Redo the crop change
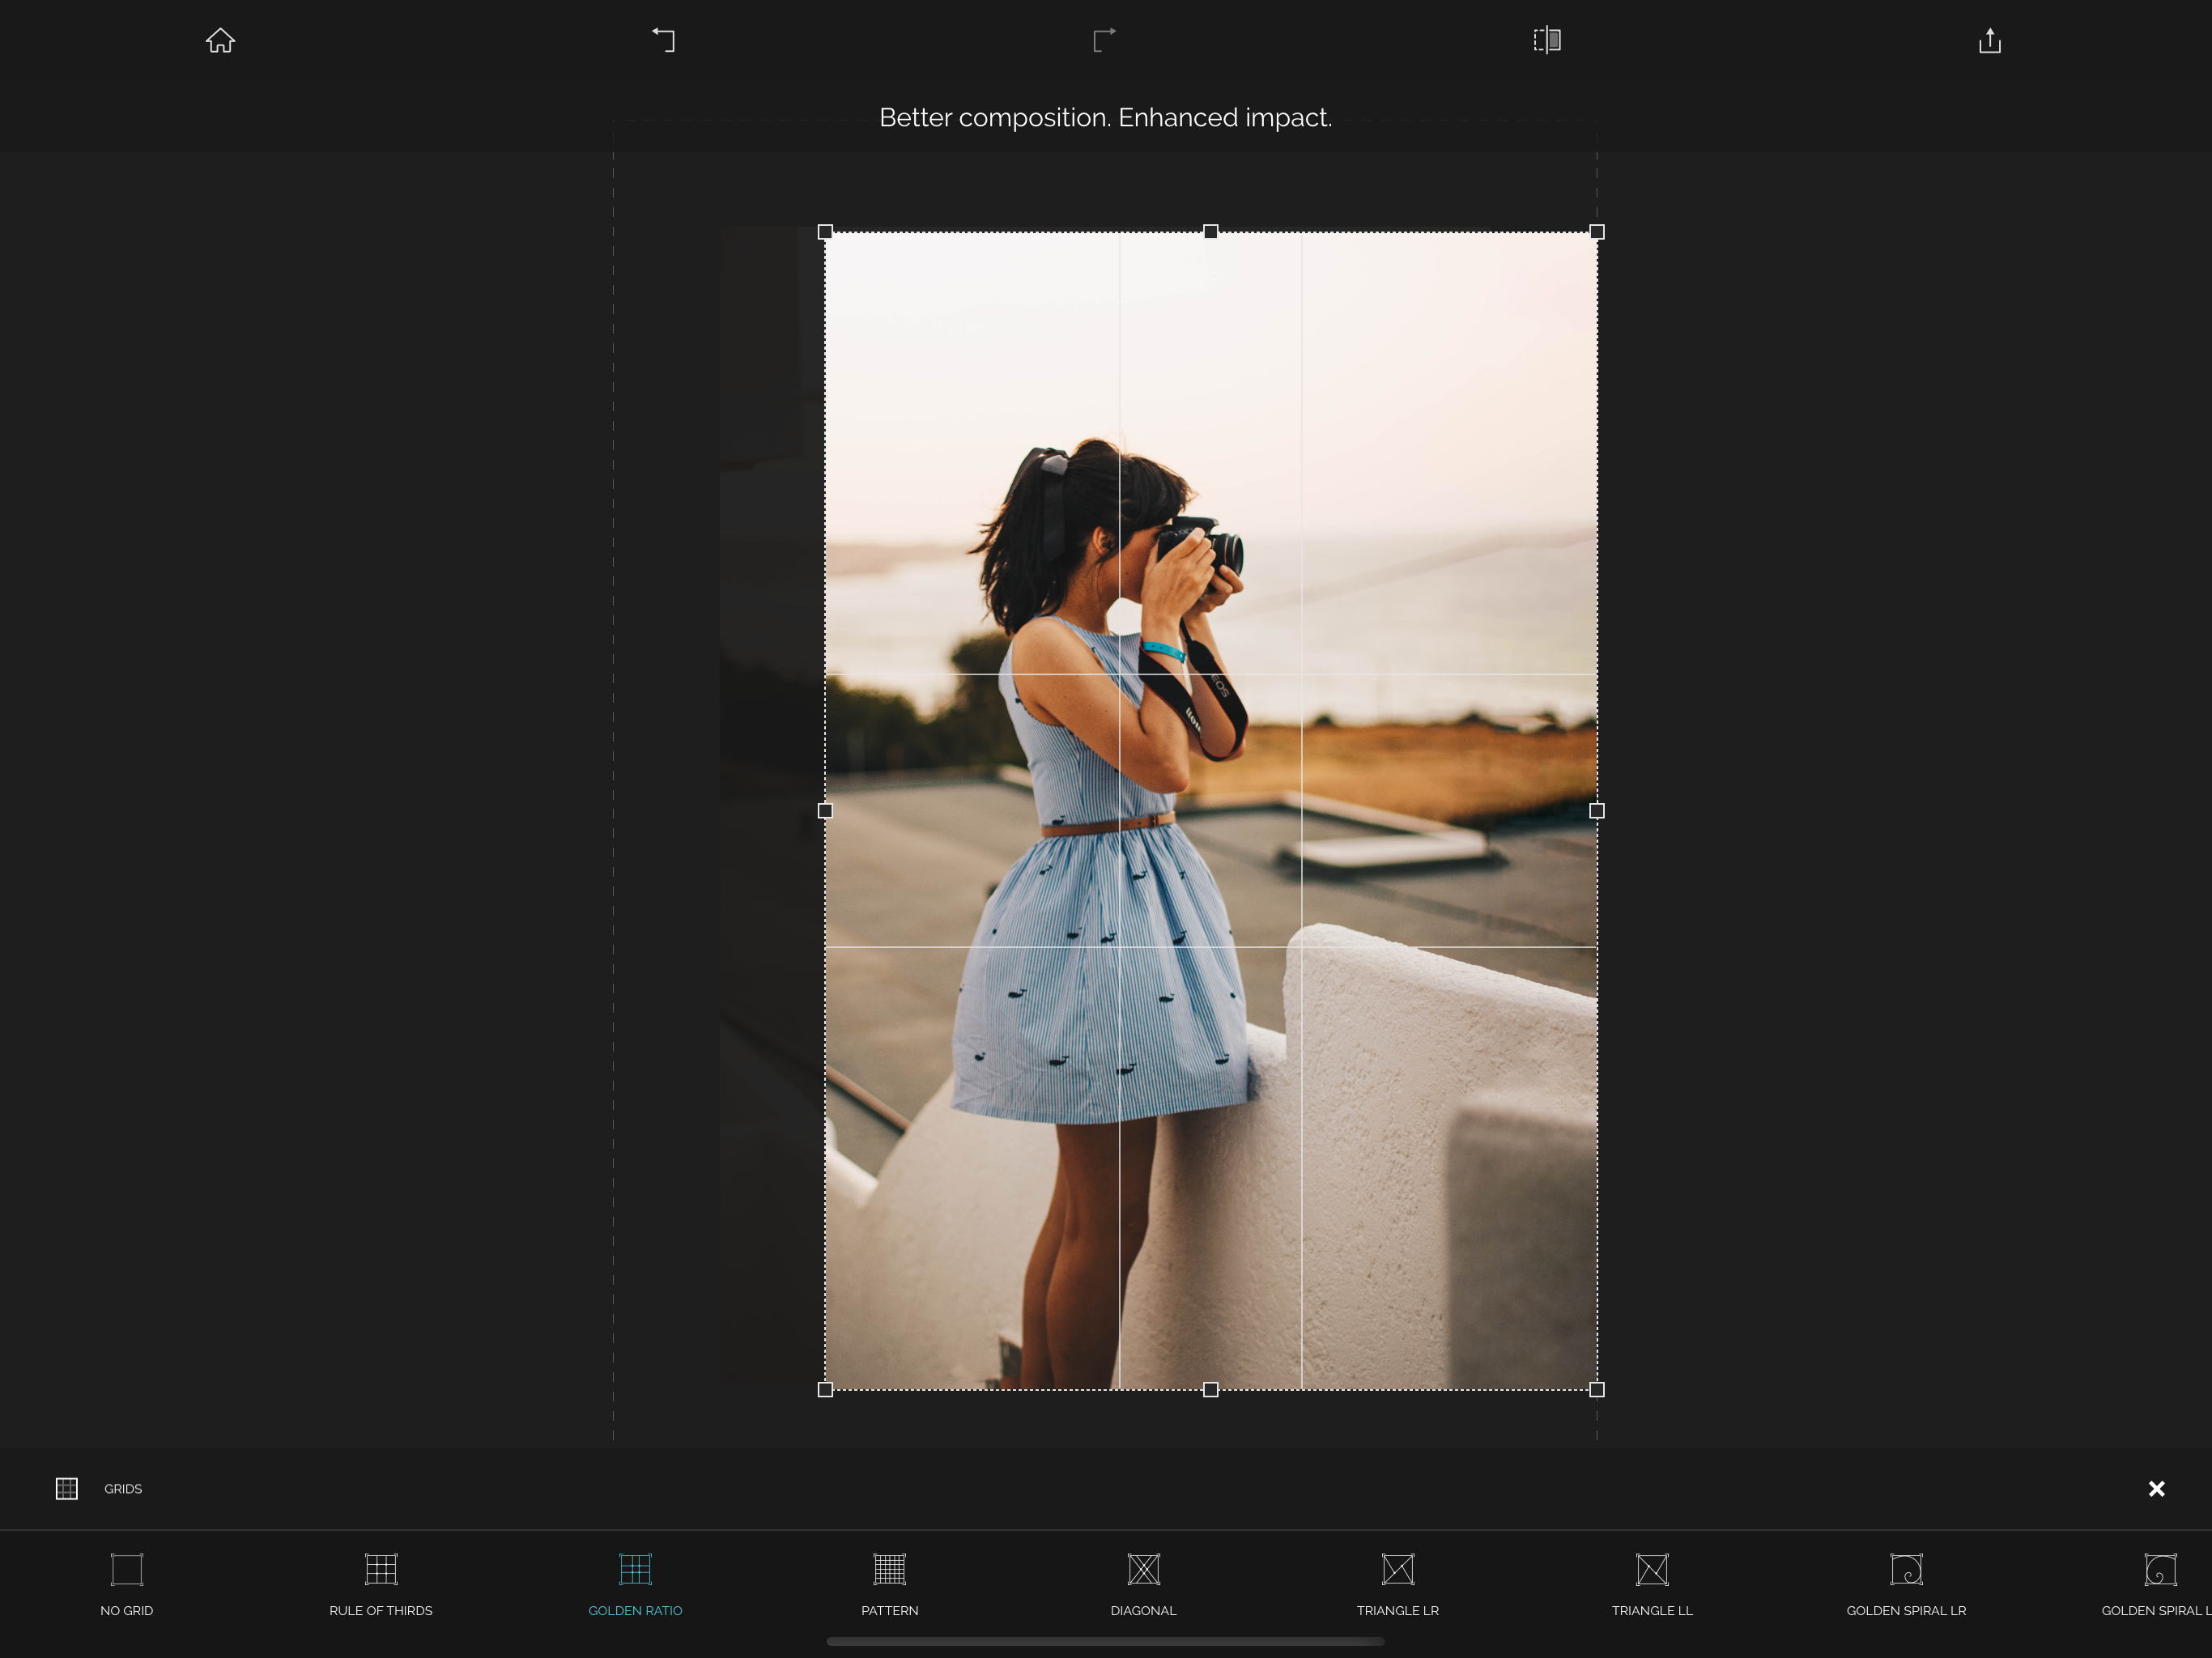Viewport: 2212px width, 1658px height. point(1104,40)
